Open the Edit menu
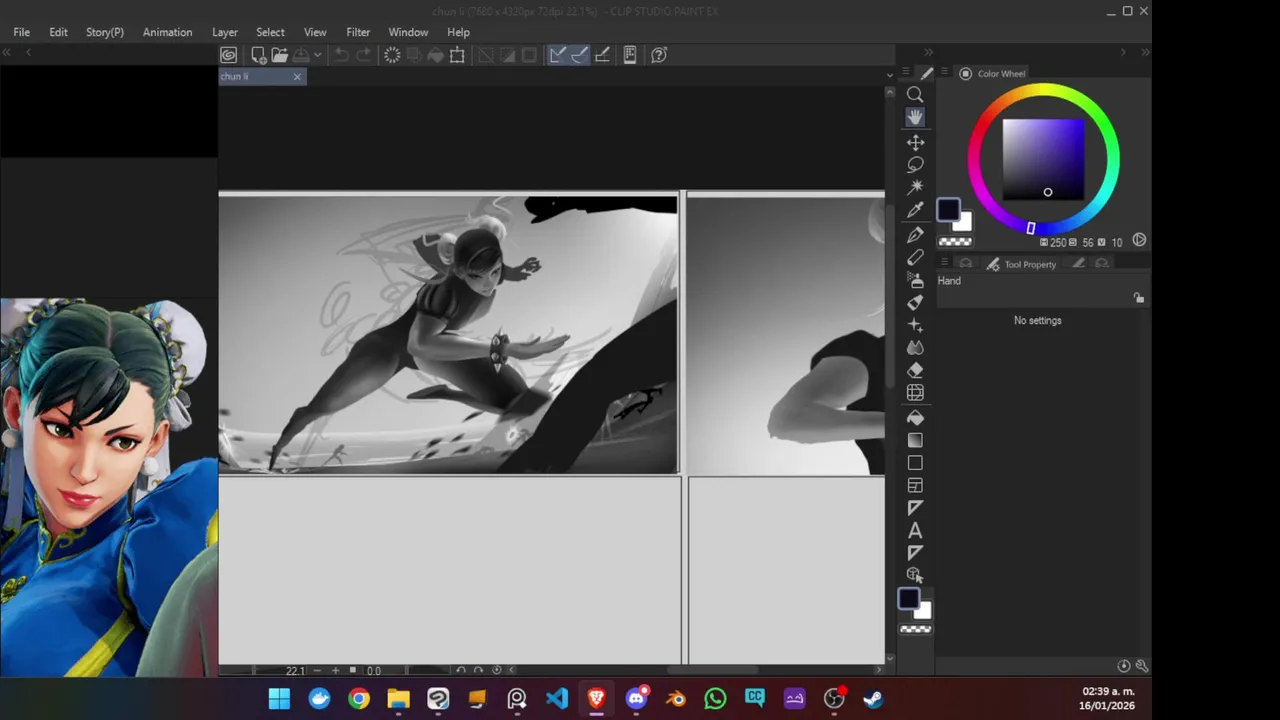 tap(58, 32)
